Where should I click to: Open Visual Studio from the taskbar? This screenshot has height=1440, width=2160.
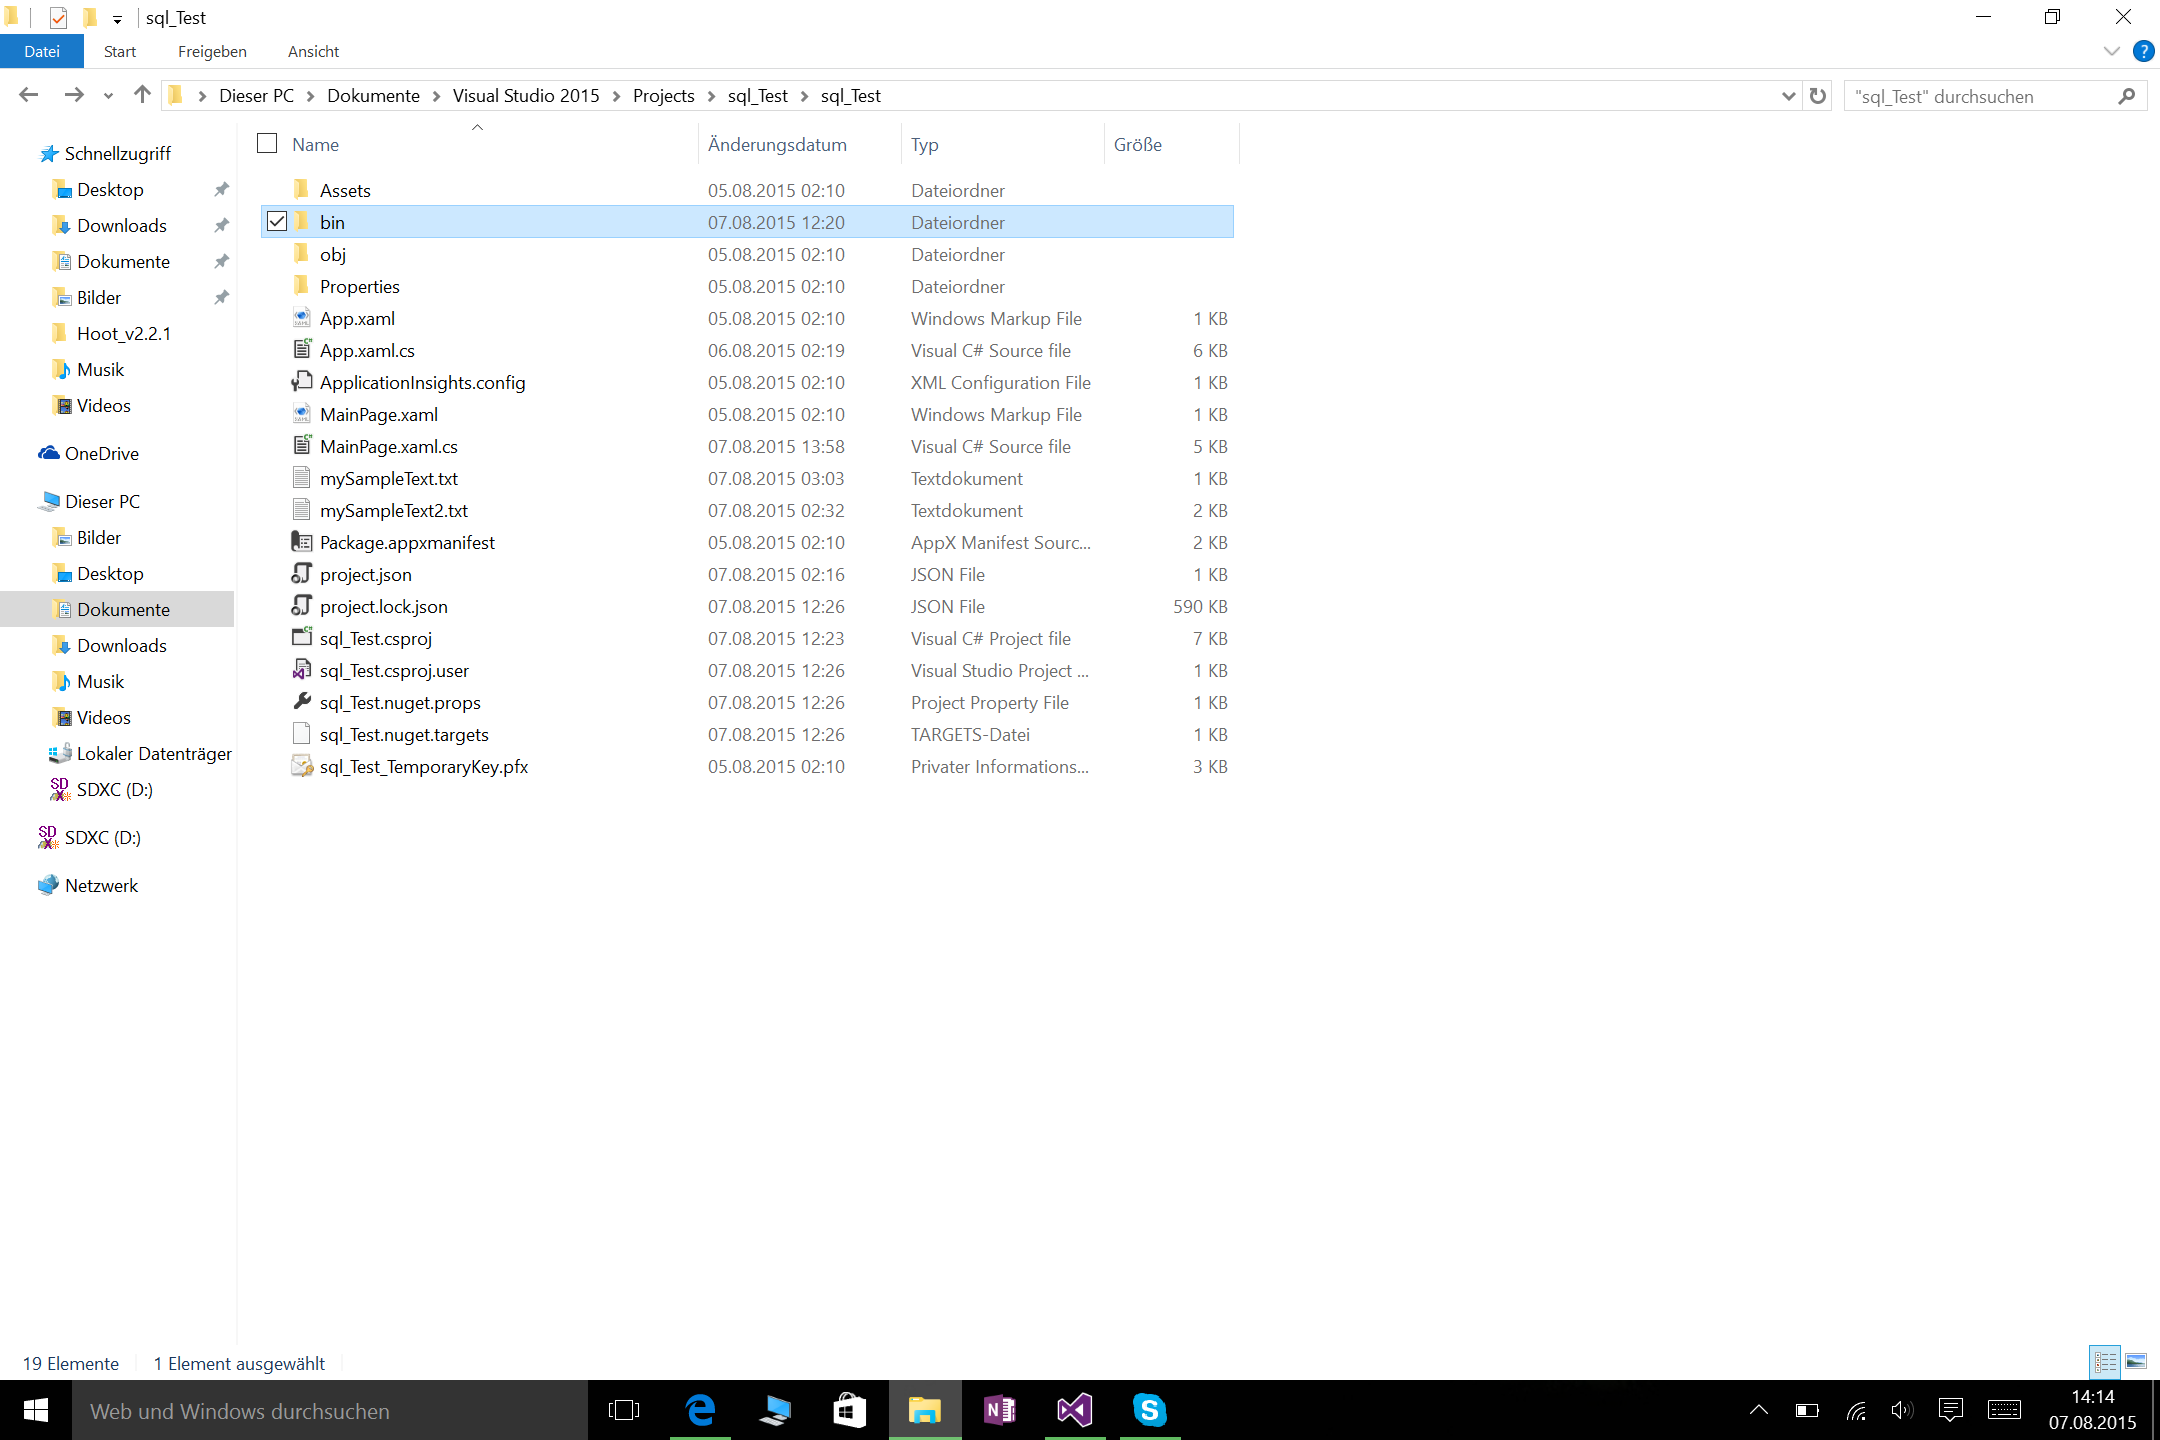tap(1074, 1410)
